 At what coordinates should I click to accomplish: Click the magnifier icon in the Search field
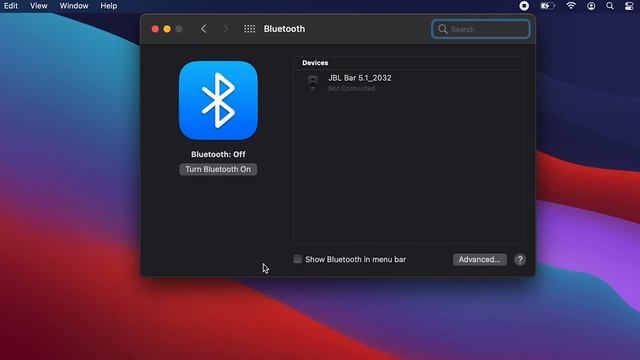click(442, 29)
